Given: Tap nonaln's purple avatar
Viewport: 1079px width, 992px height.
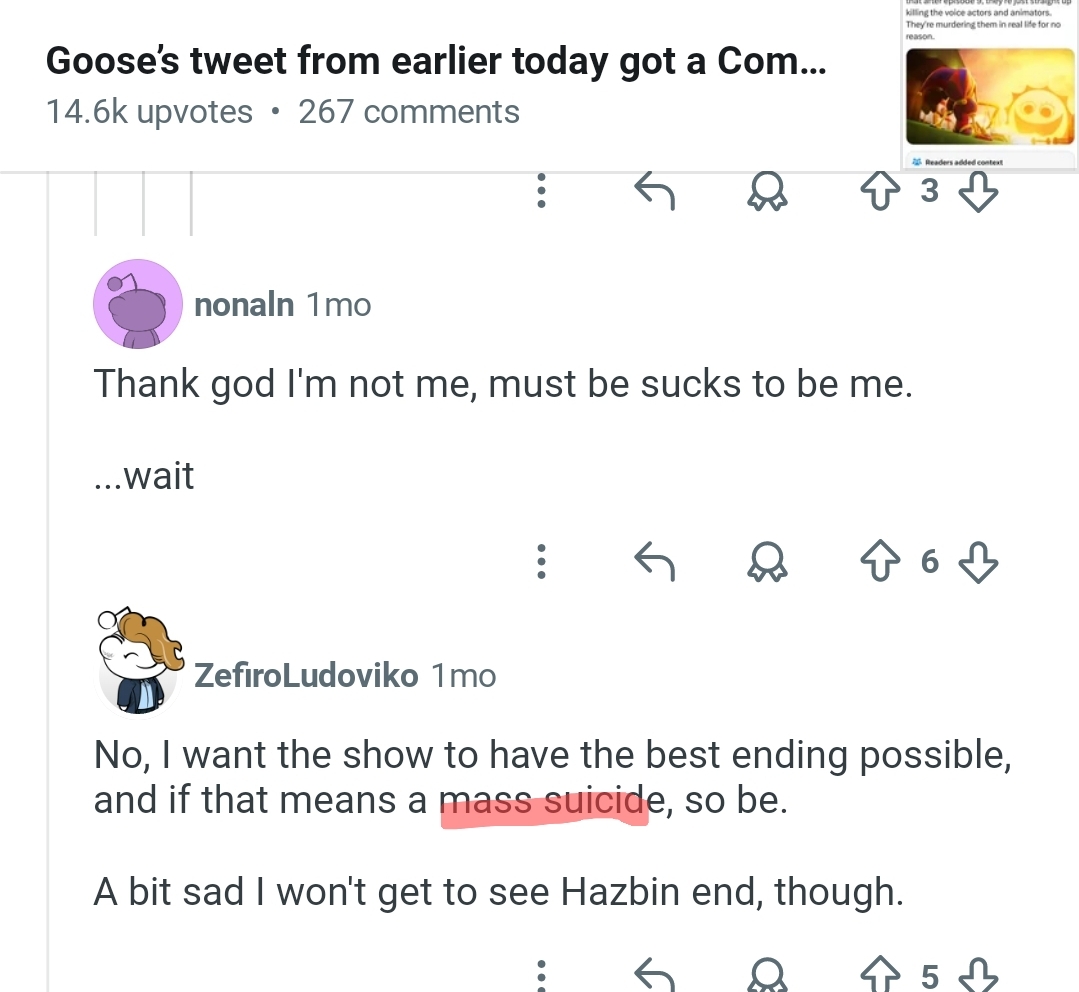Looking at the screenshot, I should tap(137, 305).
